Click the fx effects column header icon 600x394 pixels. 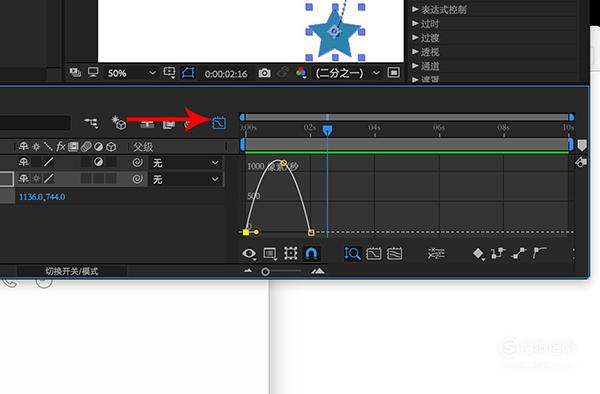[60, 146]
